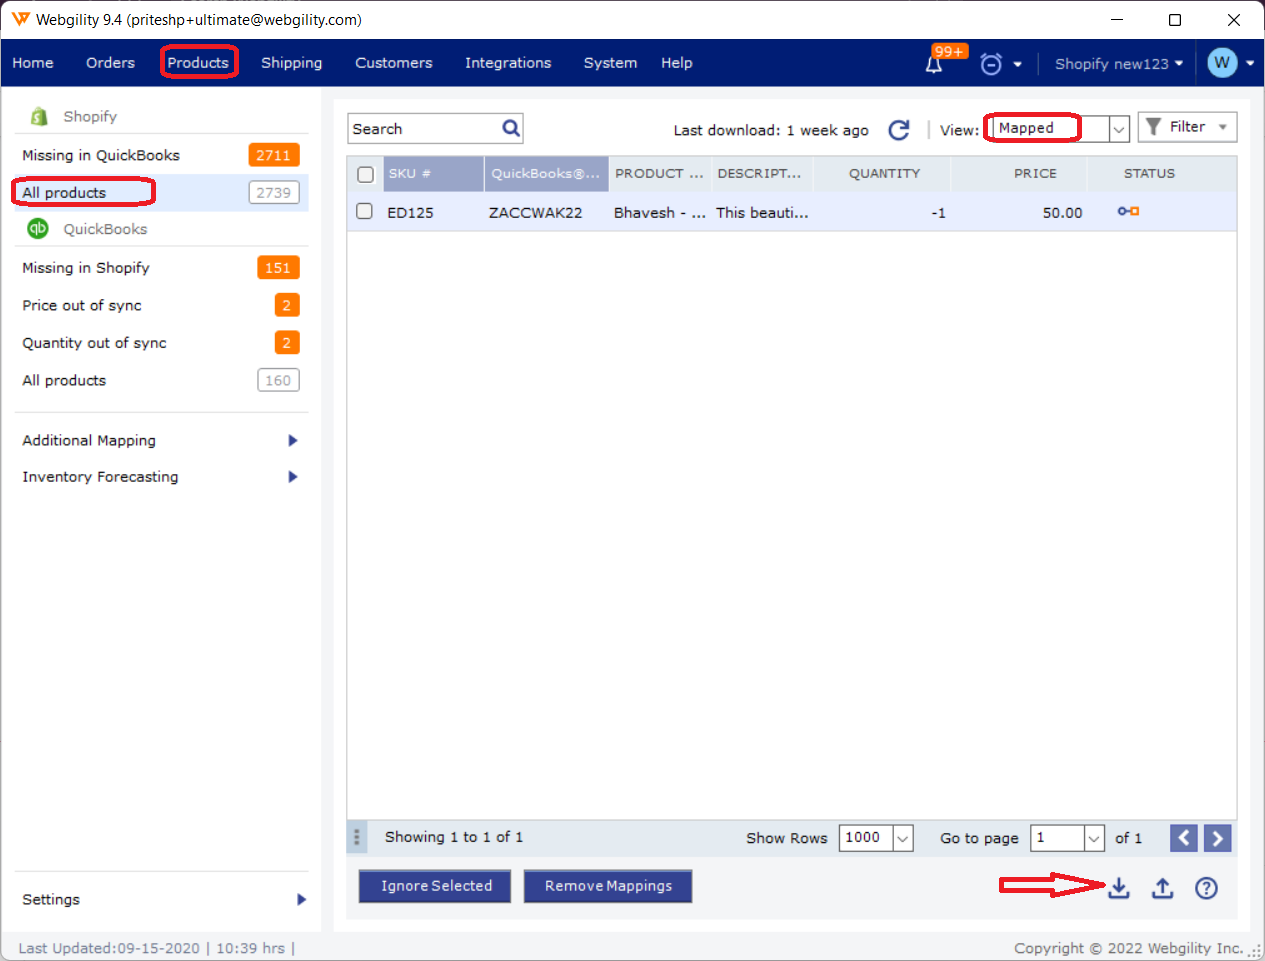The image size is (1265, 961).
Task: Click the download export icon
Action: pos(1119,887)
